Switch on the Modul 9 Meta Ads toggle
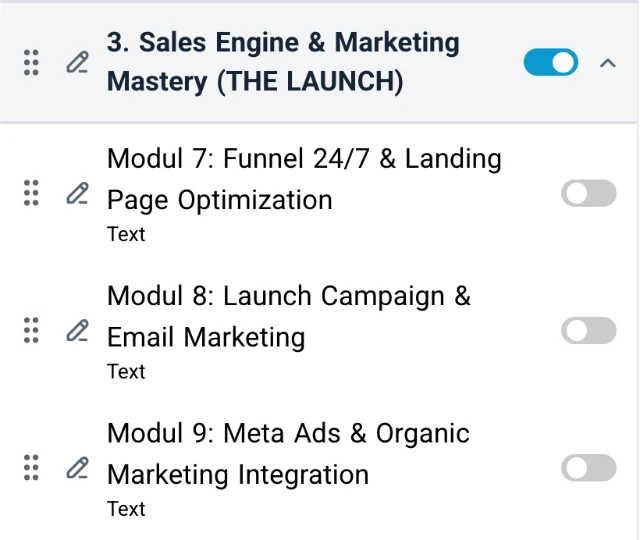Screen dimensions: 640x540 point(588,467)
